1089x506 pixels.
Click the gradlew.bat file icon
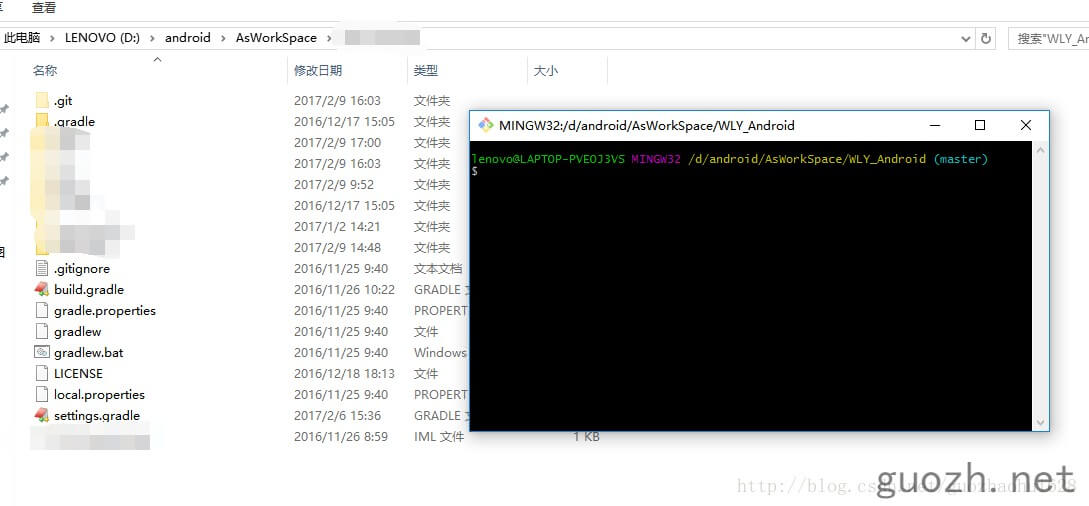(42, 353)
